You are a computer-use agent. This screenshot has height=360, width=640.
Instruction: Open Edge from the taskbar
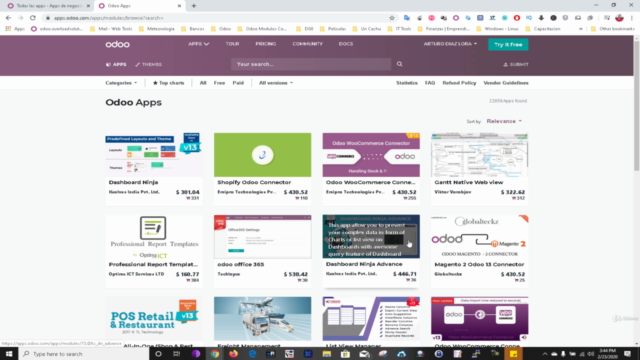[x=252, y=354]
